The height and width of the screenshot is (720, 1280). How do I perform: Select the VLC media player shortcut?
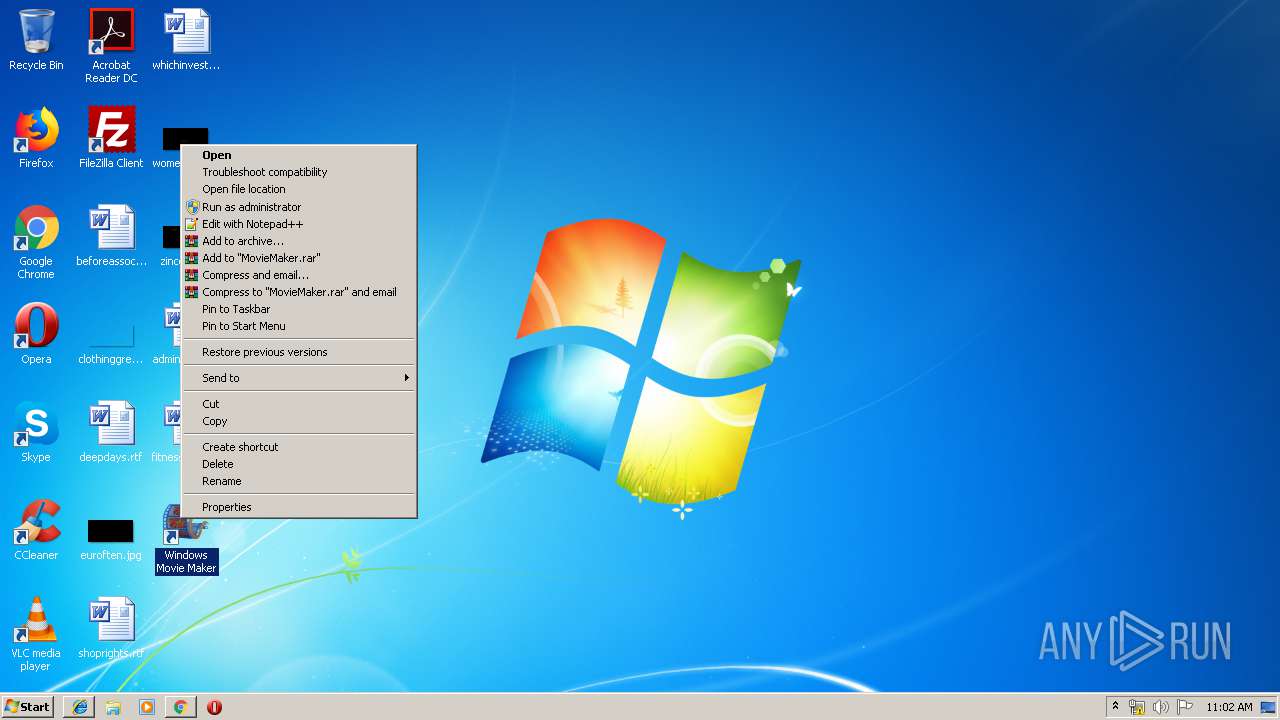(36, 634)
